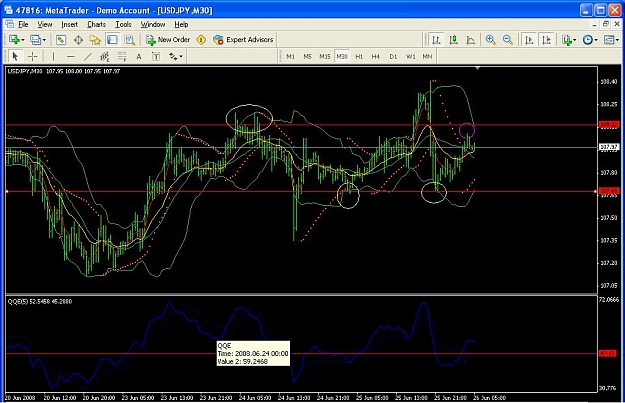Viewport: 625px width, 403px height.
Task: Switch timeframe to MN
Action: click(427, 57)
